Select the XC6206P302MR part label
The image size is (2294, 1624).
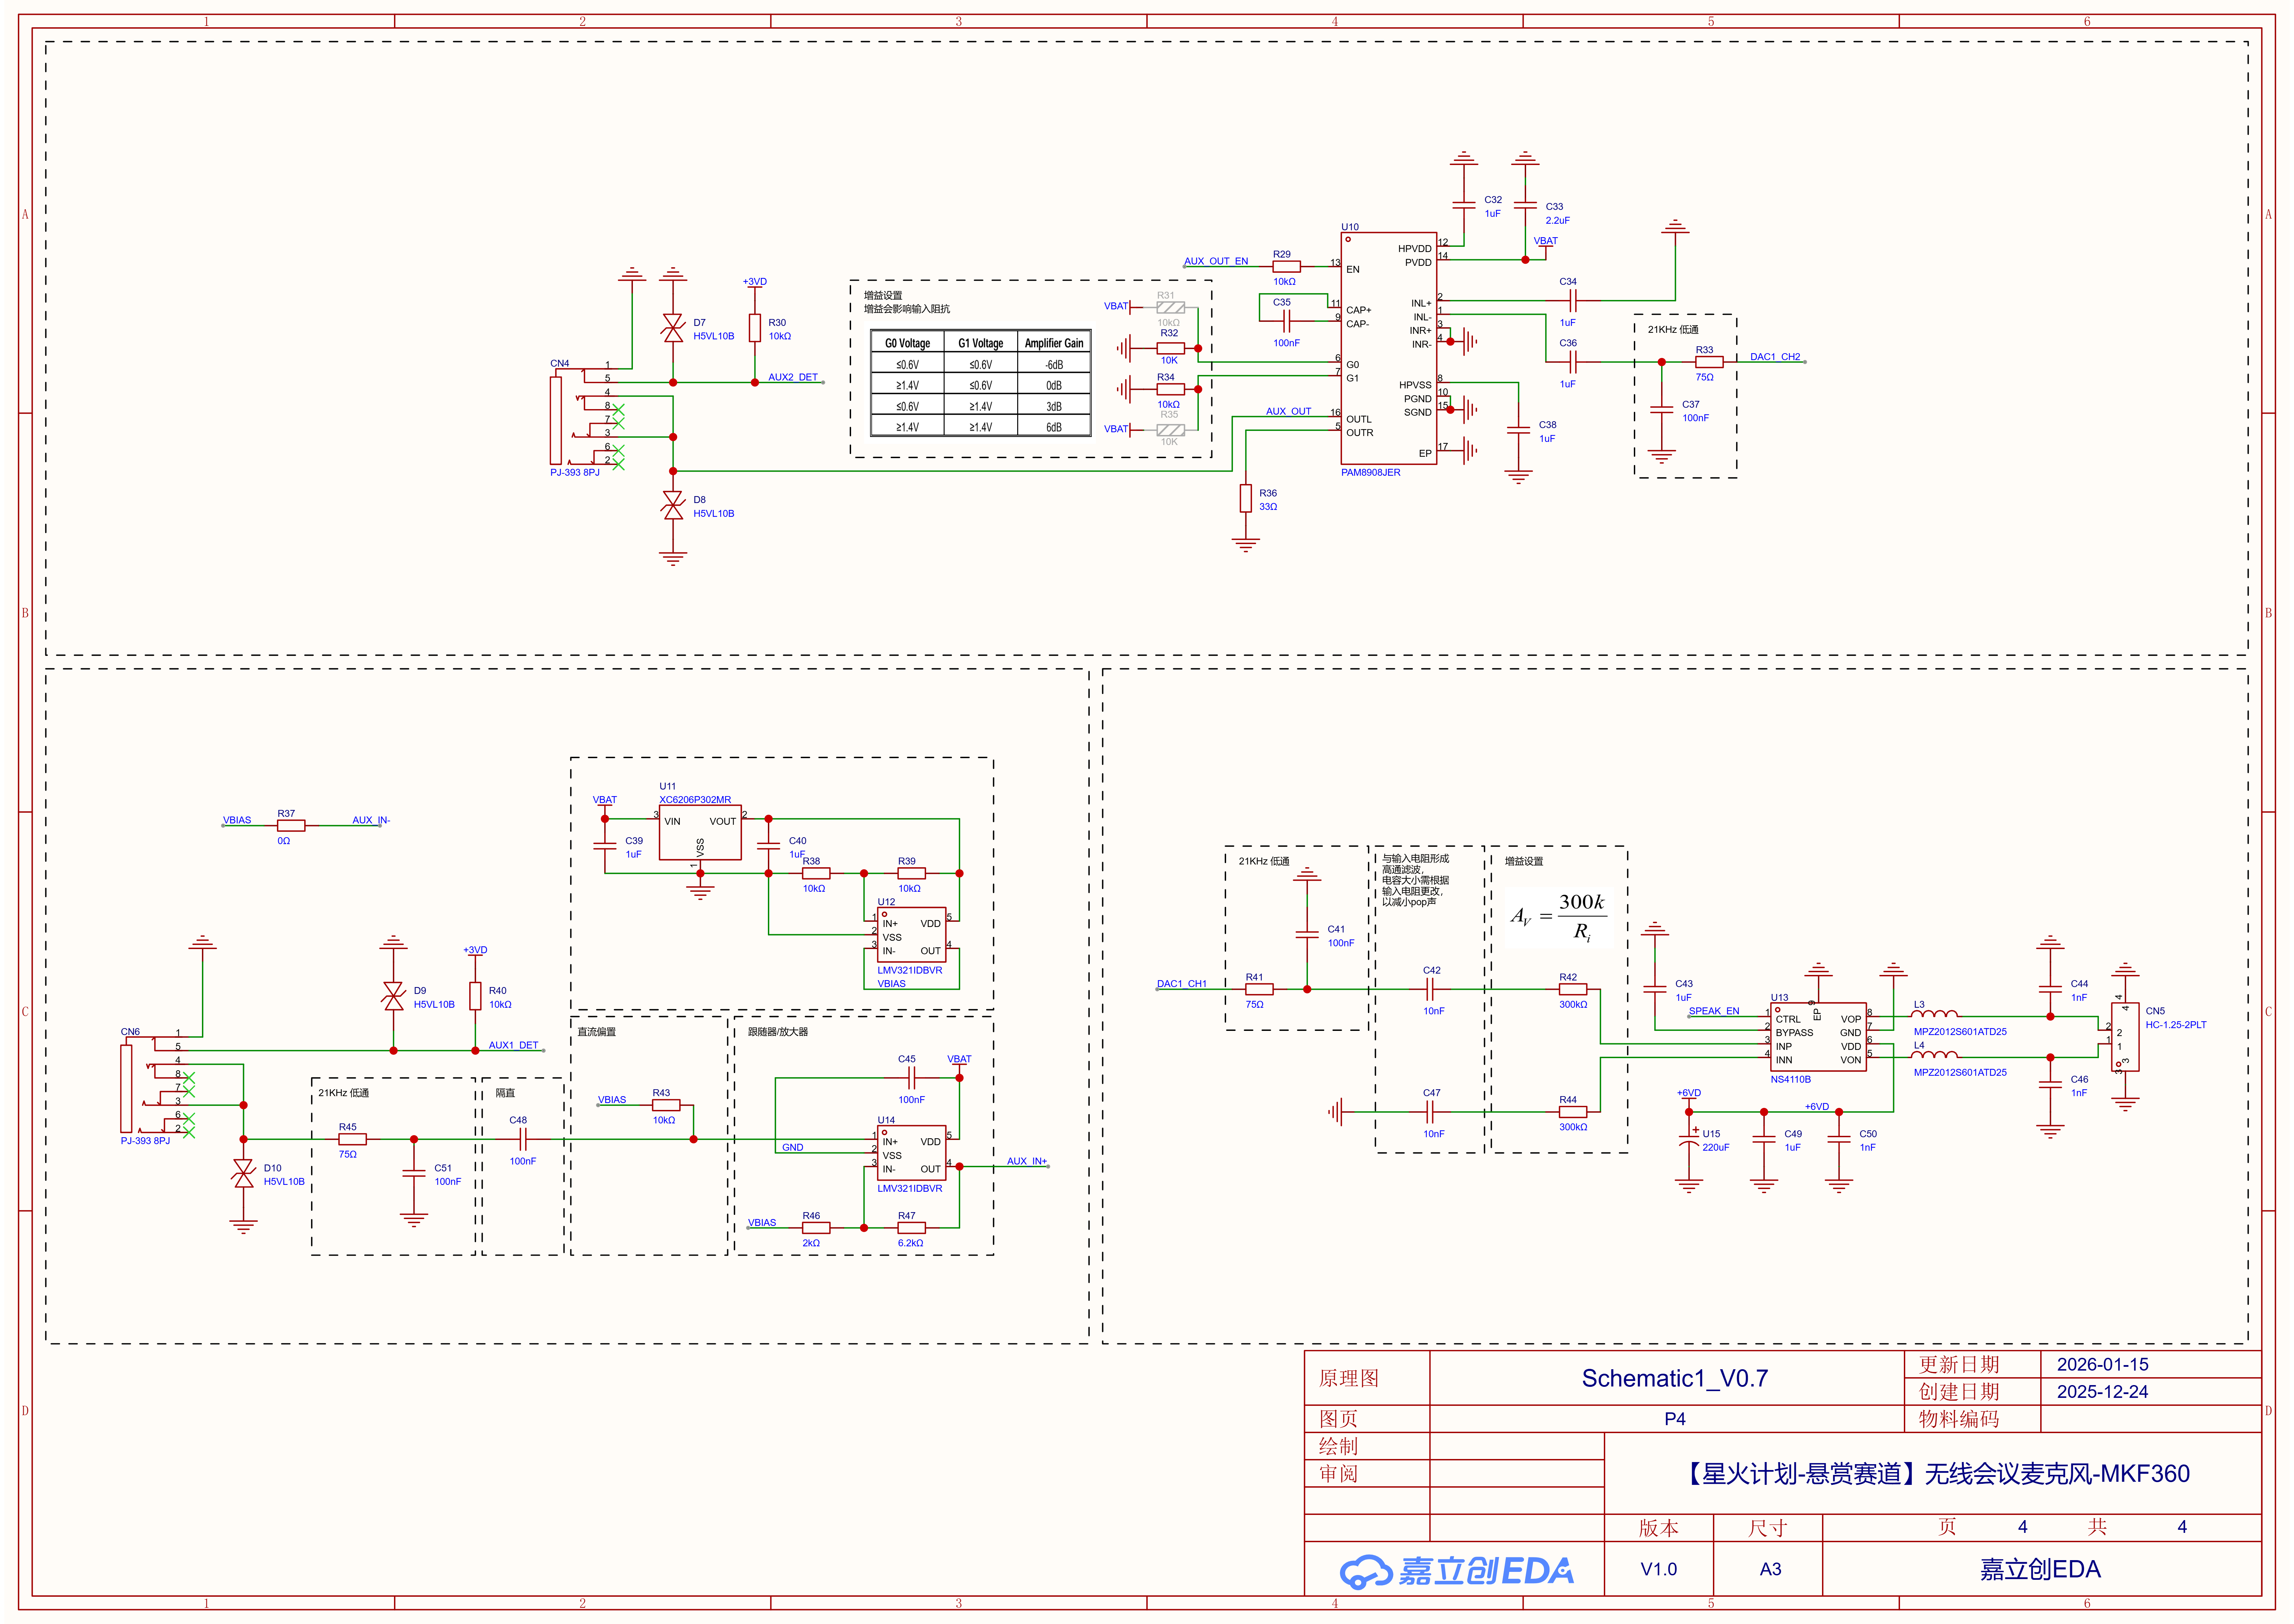(695, 800)
